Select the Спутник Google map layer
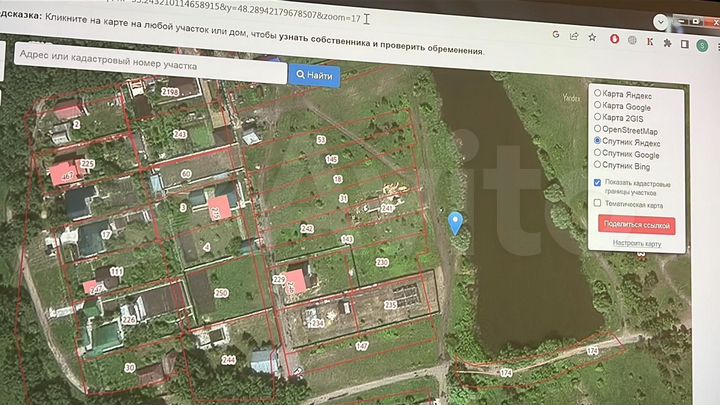The image size is (720, 405). click(598, 154)
